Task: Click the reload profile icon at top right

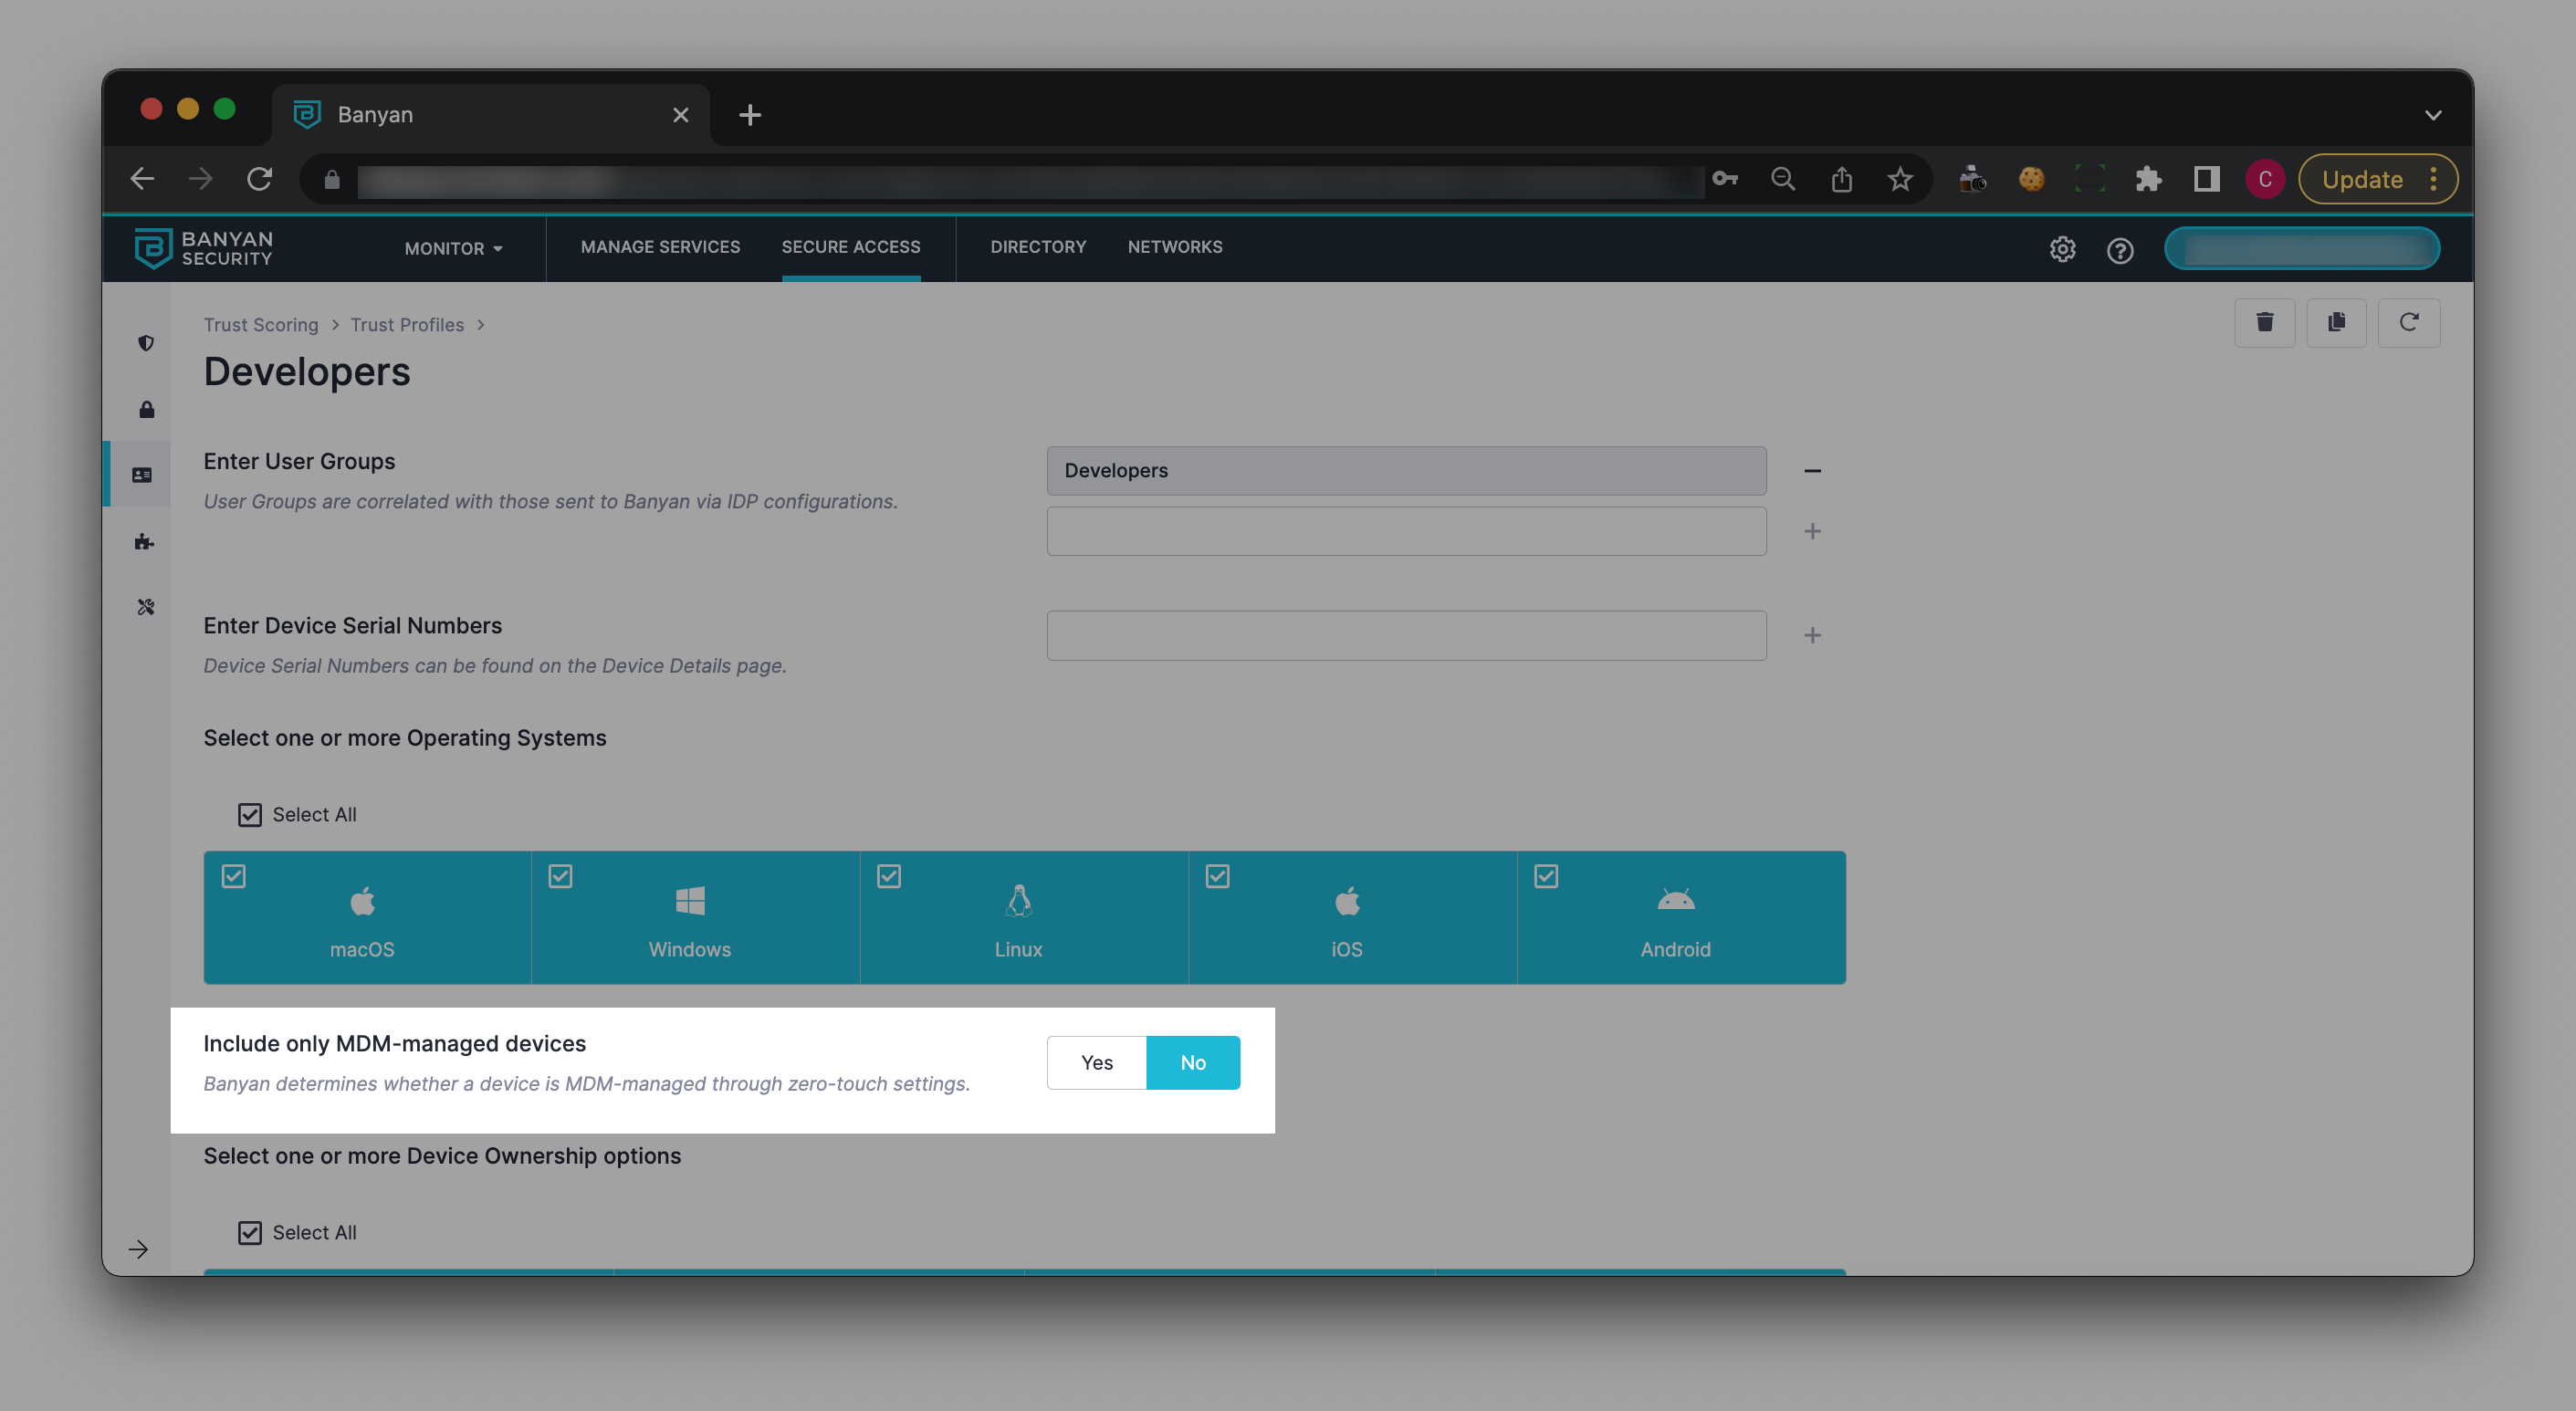Action: pyautogui.click(x=2408, y=322)
